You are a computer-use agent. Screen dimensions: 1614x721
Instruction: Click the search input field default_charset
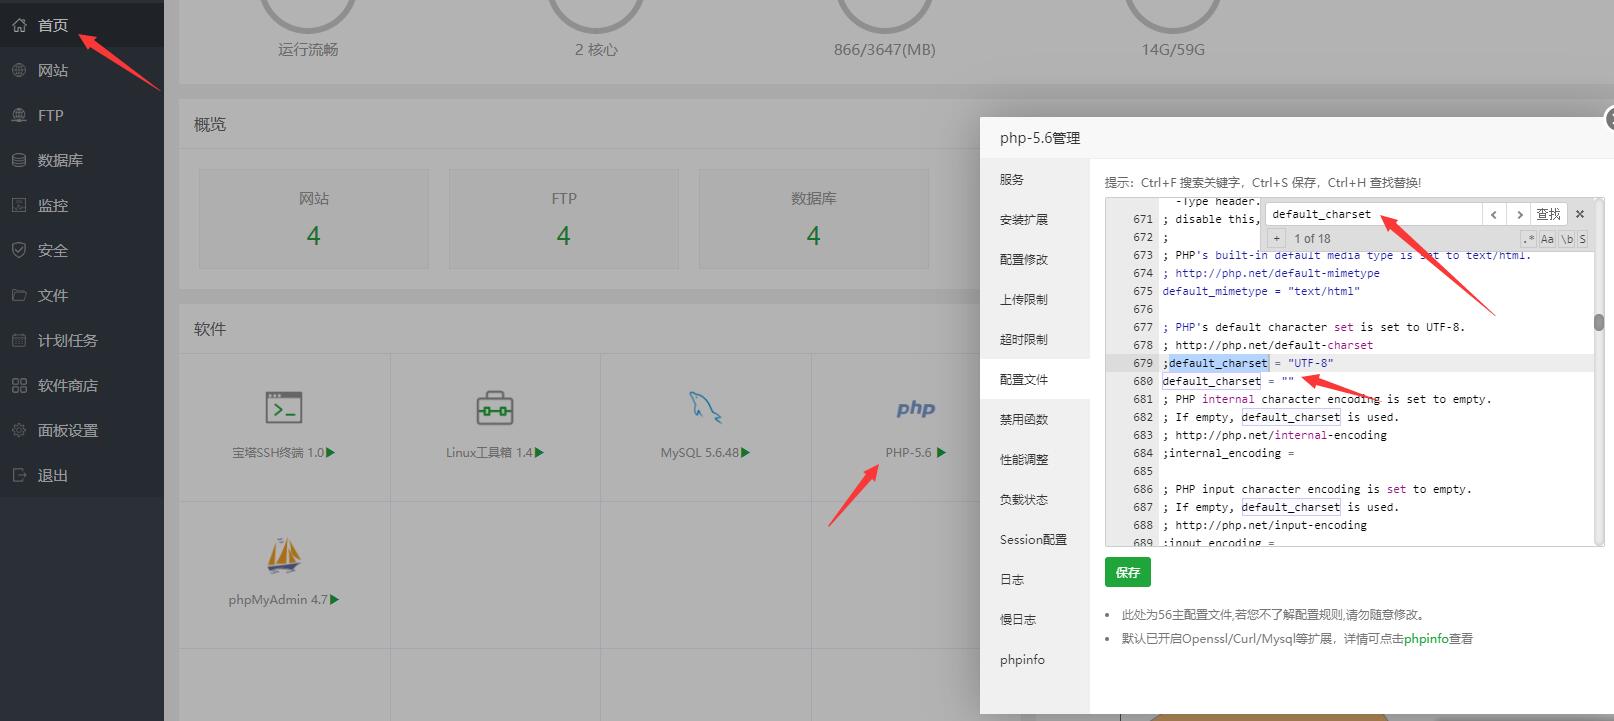[1374, 214]
